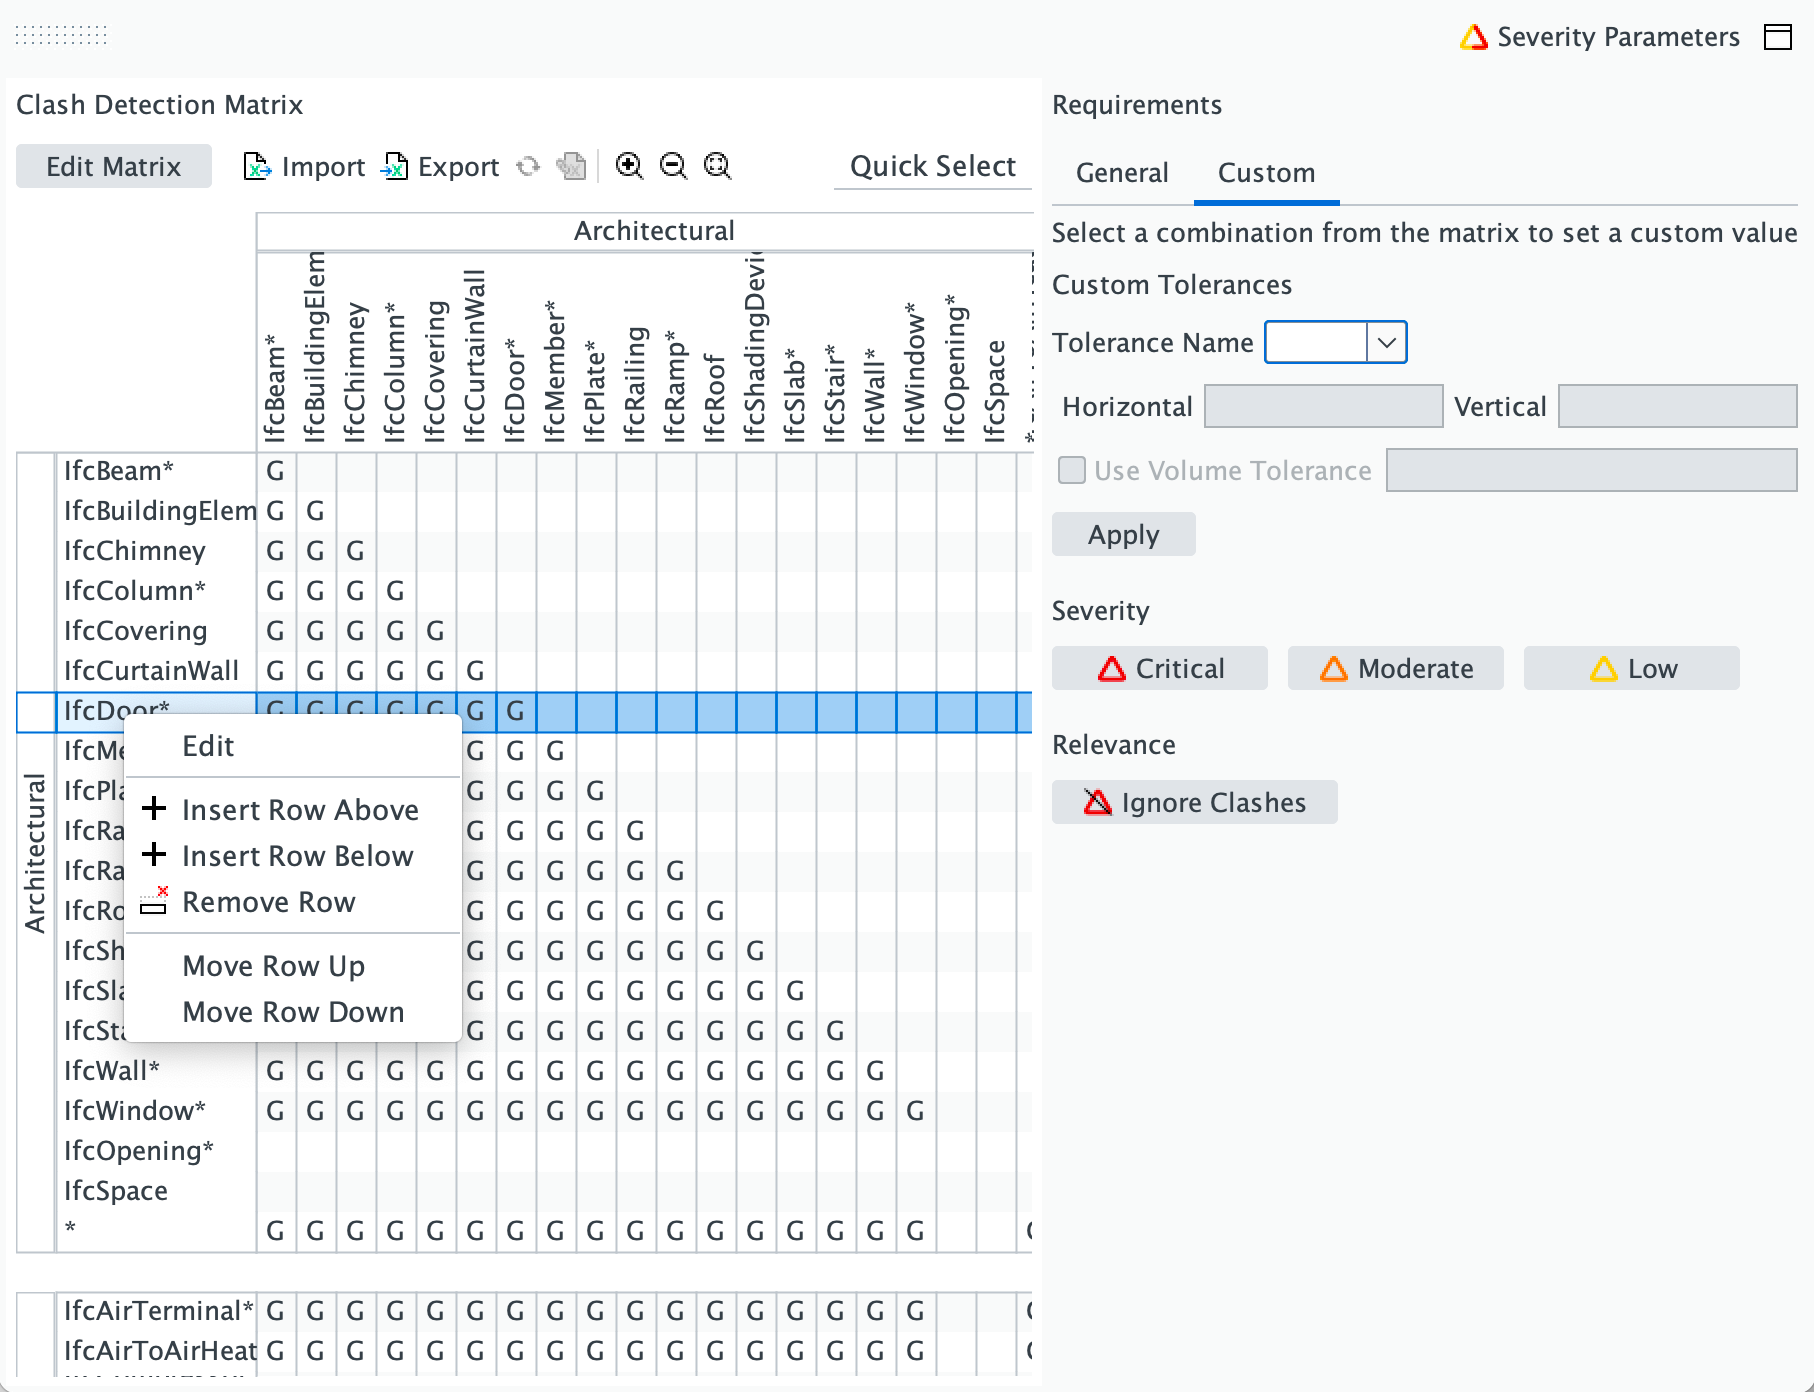Click the panel layout icon at top right

coord(1778,37)
